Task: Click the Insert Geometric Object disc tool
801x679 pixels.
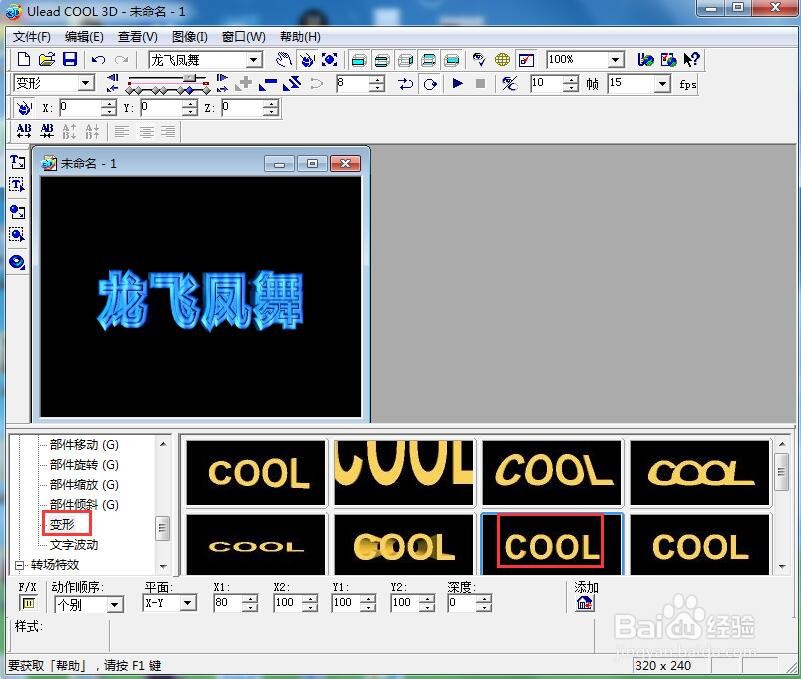Action: [17, 262]
